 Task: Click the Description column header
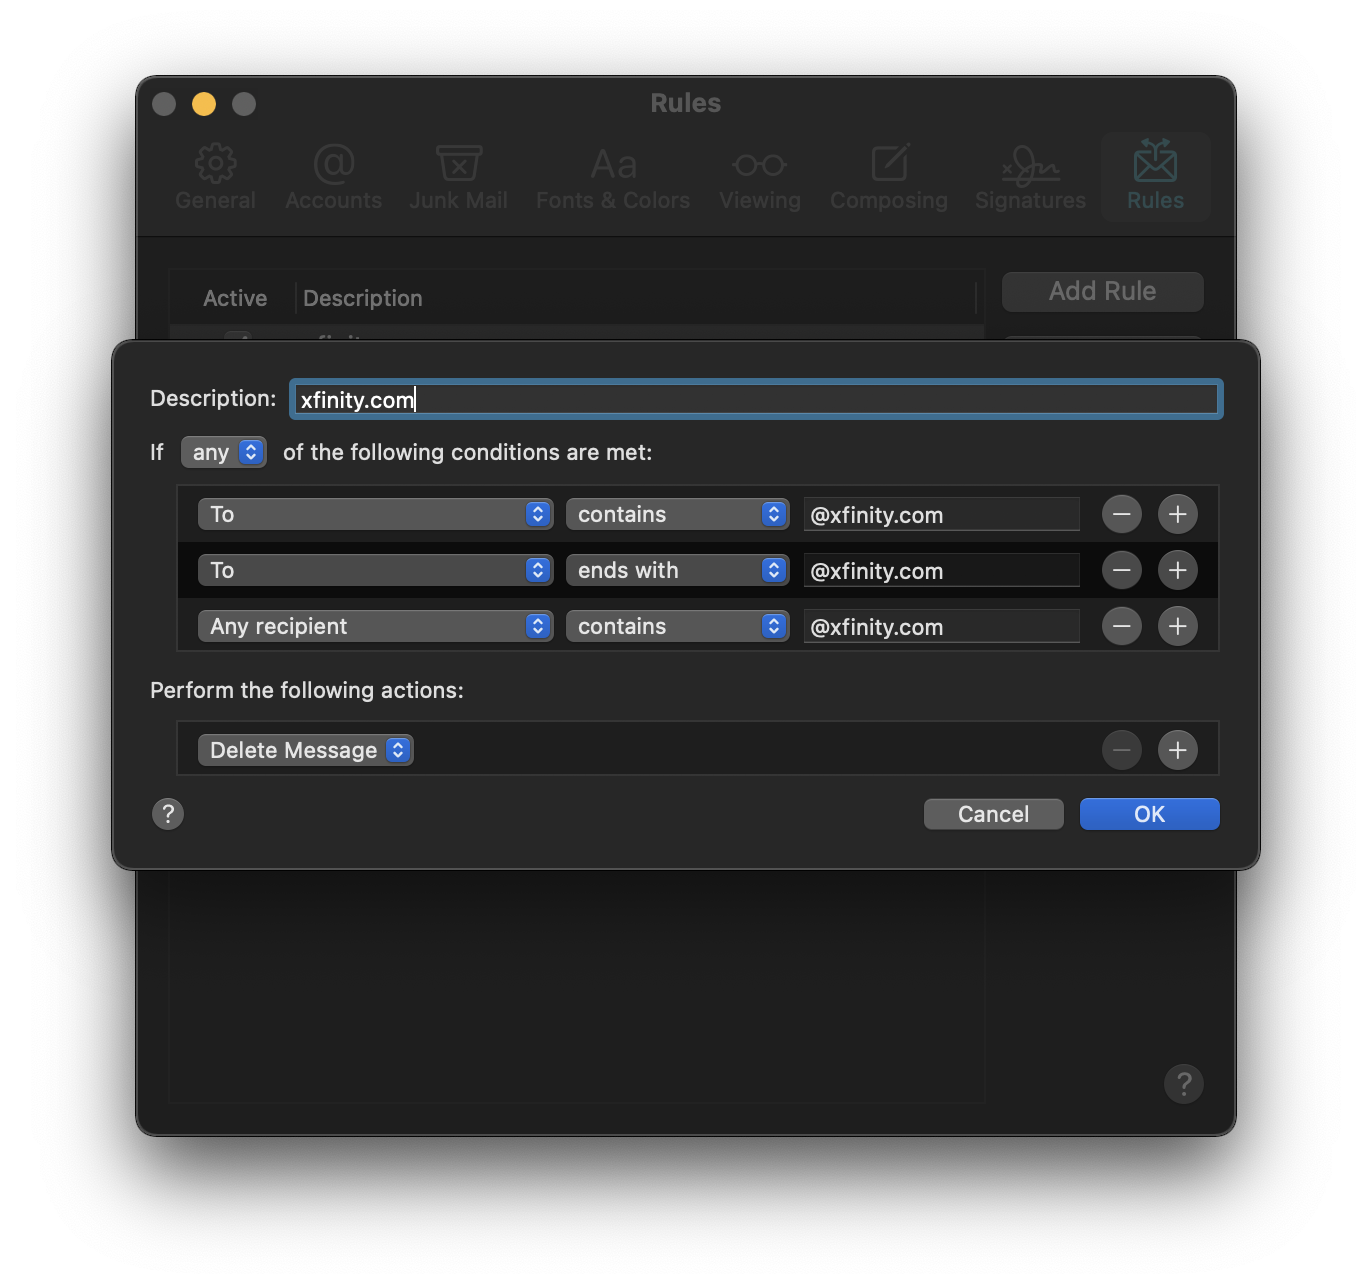363,298
